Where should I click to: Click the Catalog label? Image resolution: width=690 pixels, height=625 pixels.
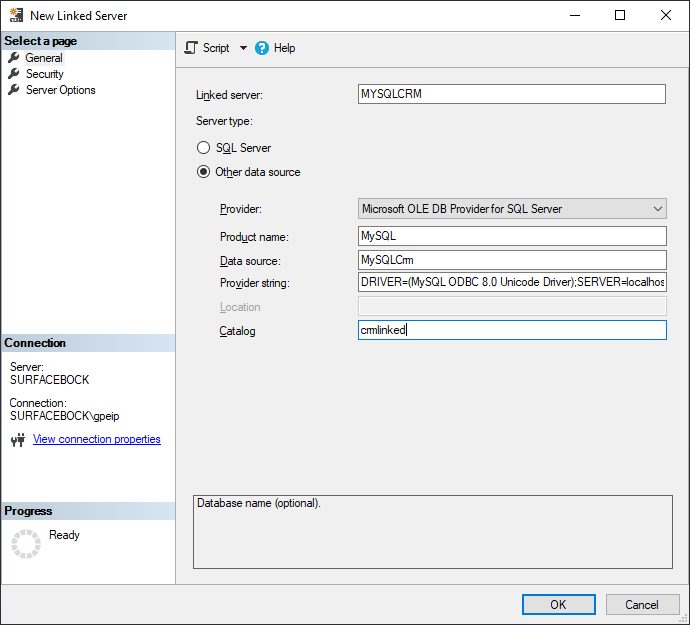tap(237, 331)
